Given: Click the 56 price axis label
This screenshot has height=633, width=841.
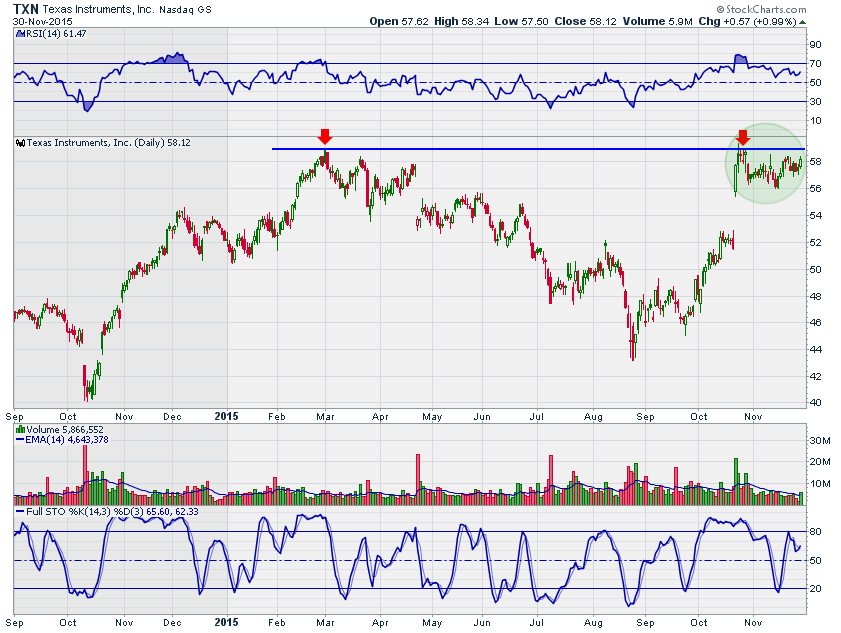Looking at the screenshot, I should (x=815, y=188).
